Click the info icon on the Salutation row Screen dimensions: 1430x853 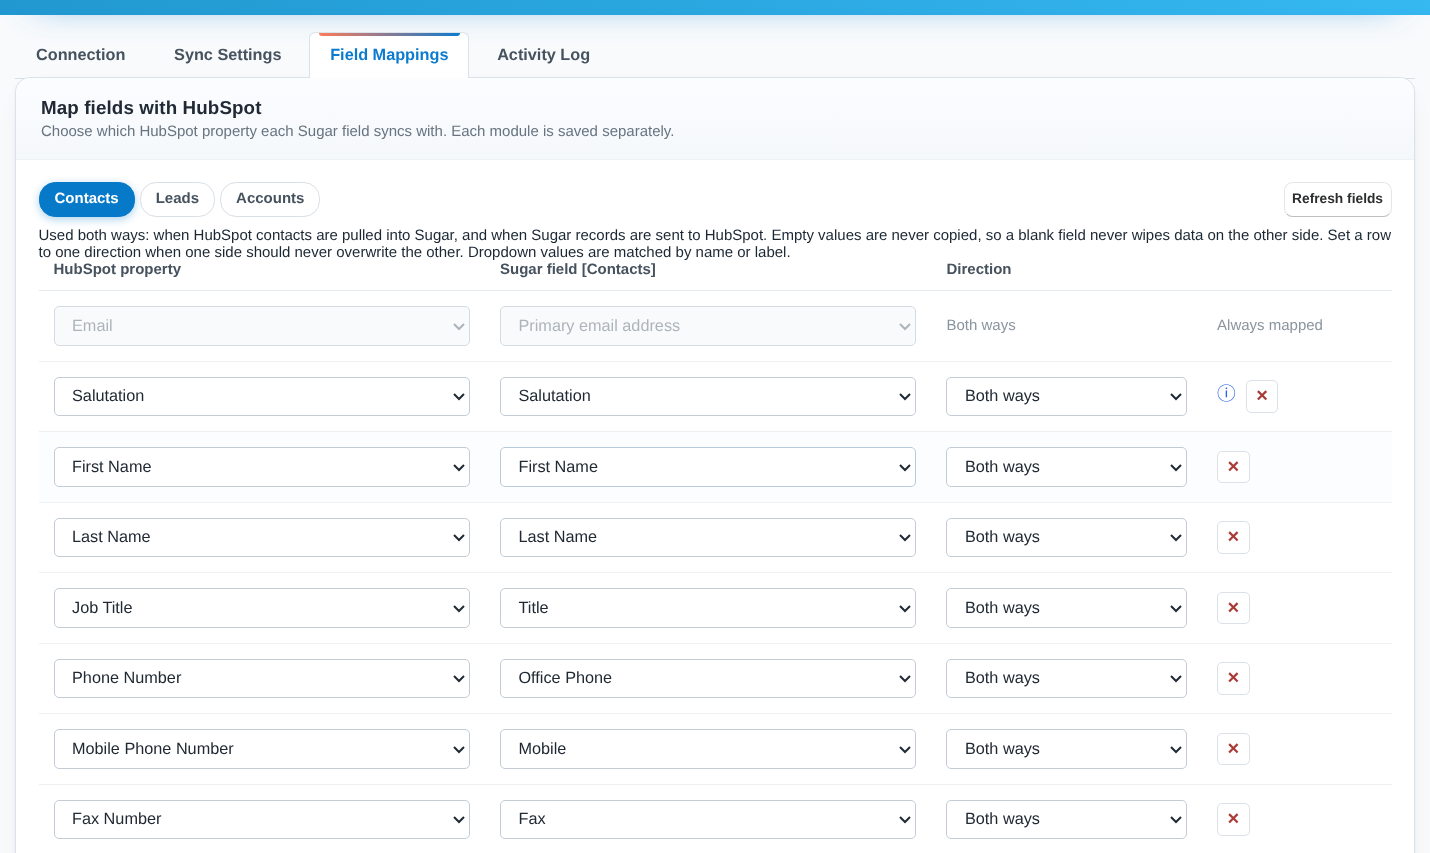click(x=1226, y=393)
